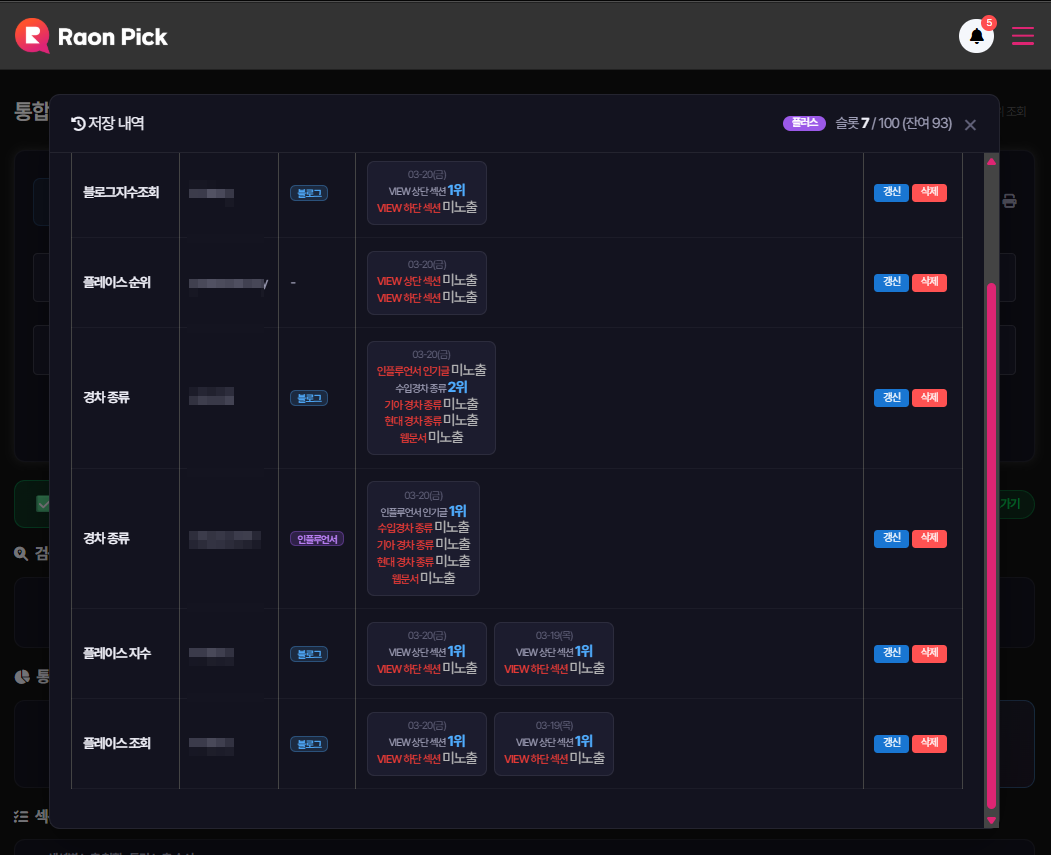This screenshot has height=855, width=1051.
Task: Close the 저장 내역 dialog
Action: (x=970, y=125)
